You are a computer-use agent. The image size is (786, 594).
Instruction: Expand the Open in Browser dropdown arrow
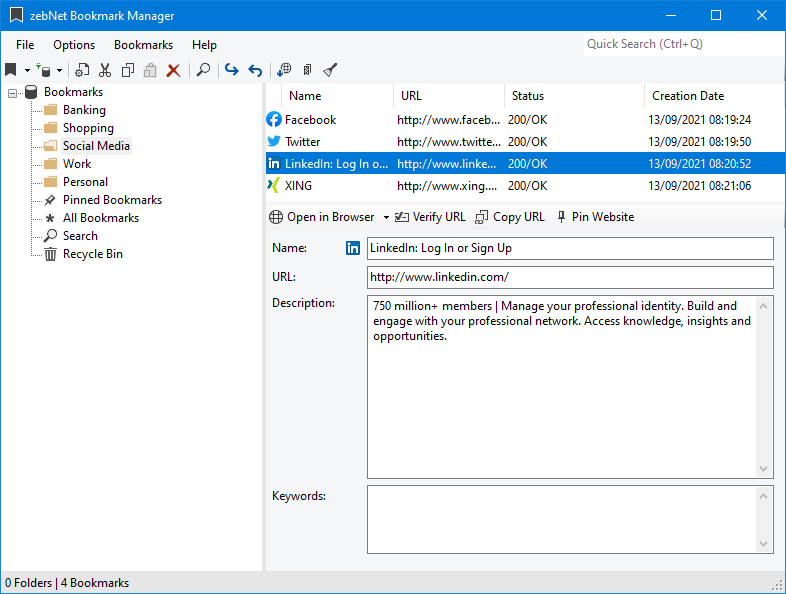pos(386,217)
